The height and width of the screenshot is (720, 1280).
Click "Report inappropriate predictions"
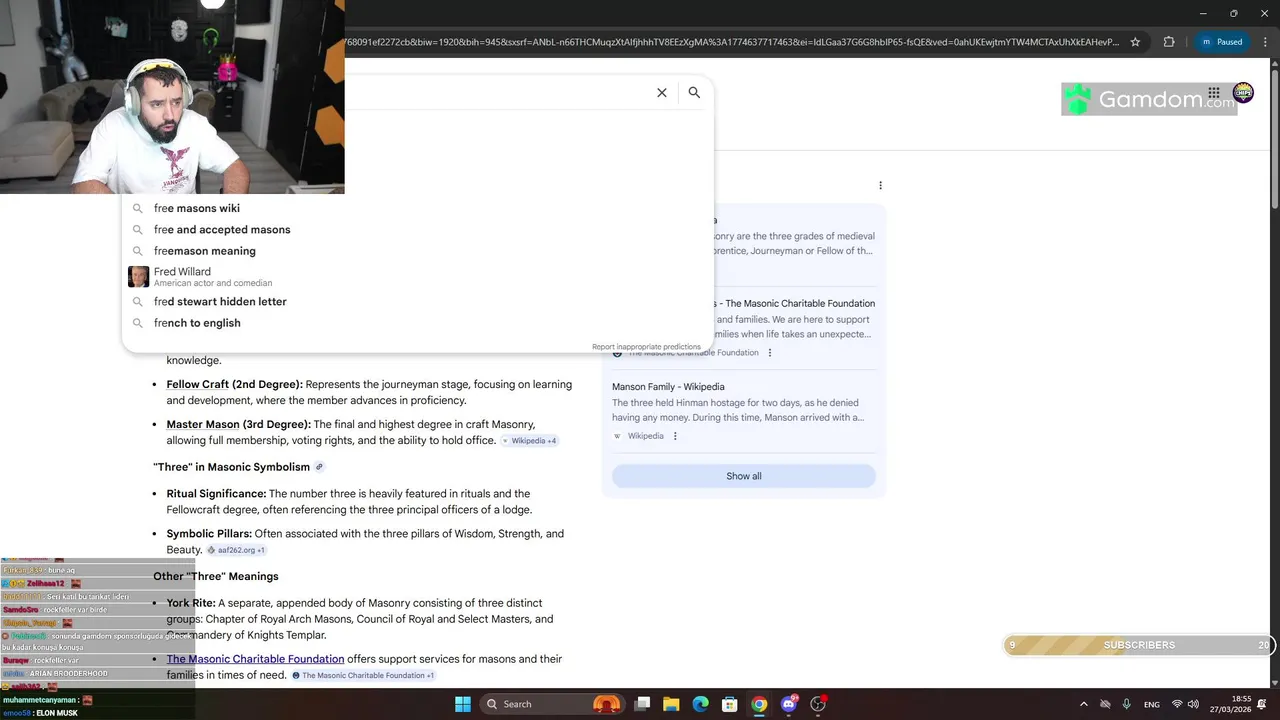click(x=646, y=347)
